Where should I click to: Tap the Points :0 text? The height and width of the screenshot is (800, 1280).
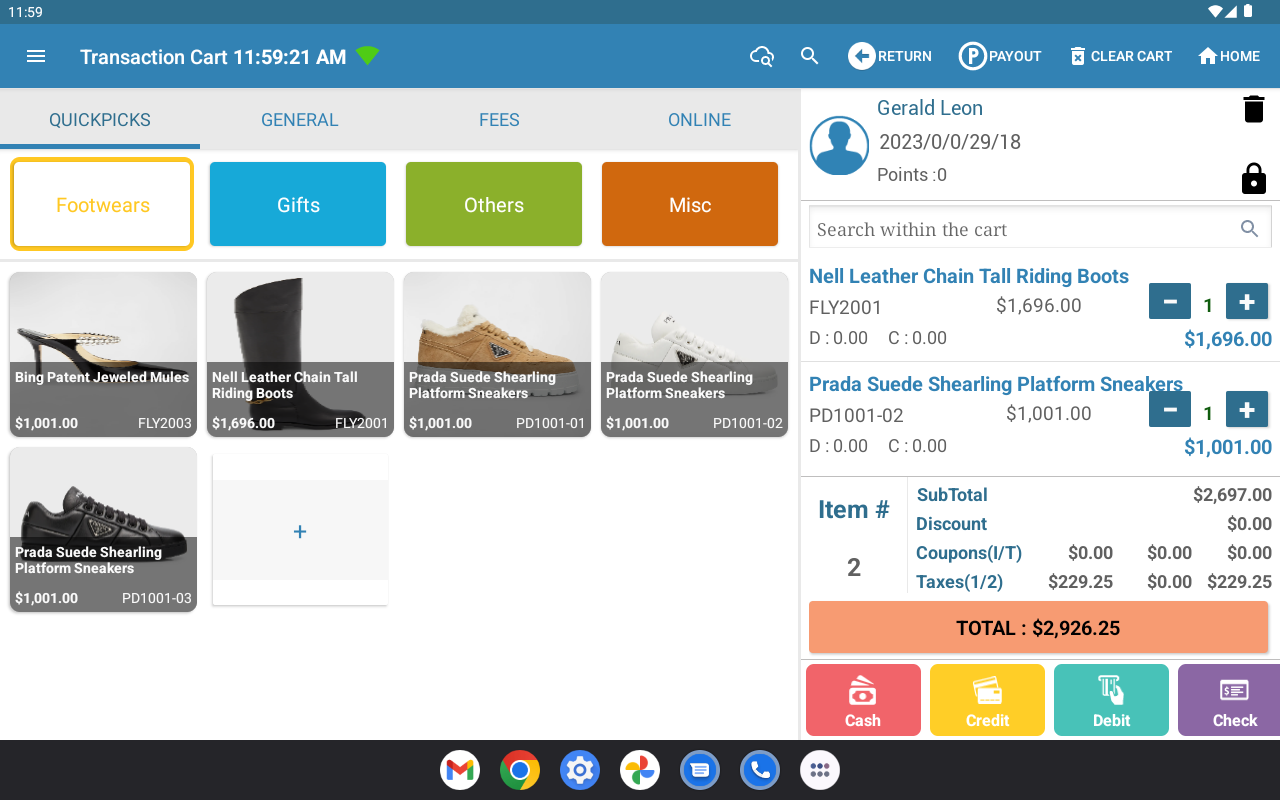pyautogui.click(x=912, y=175)
